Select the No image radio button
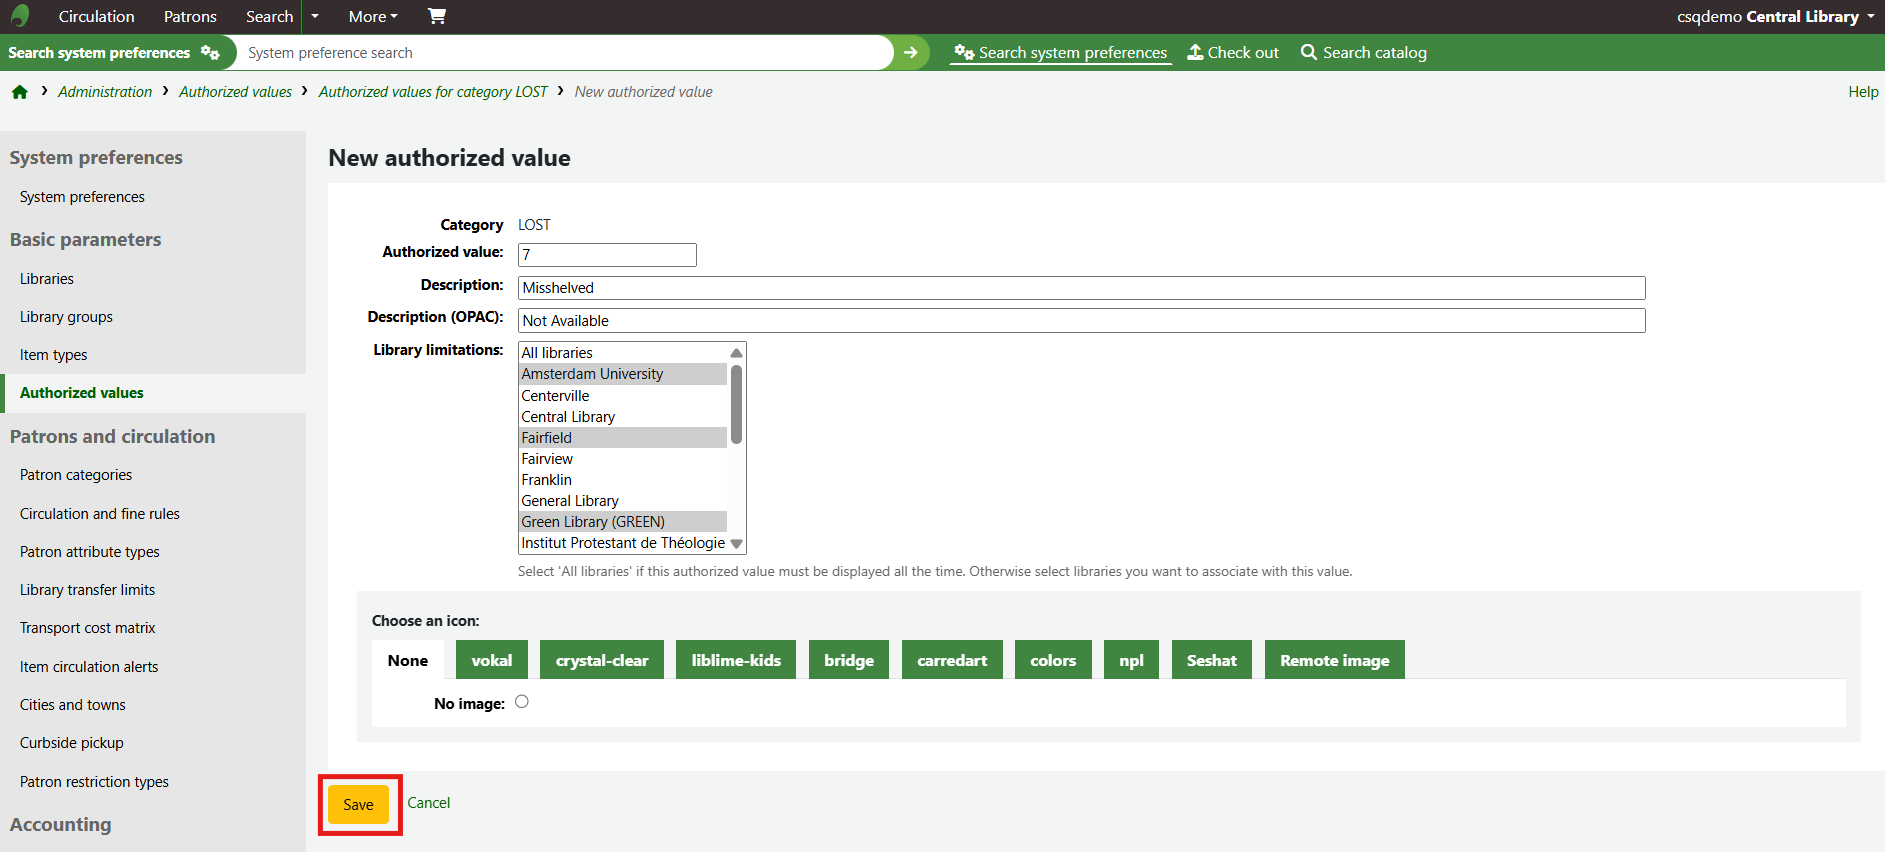The height and width of the screenshot is (852, 1885). click(522, 702)
